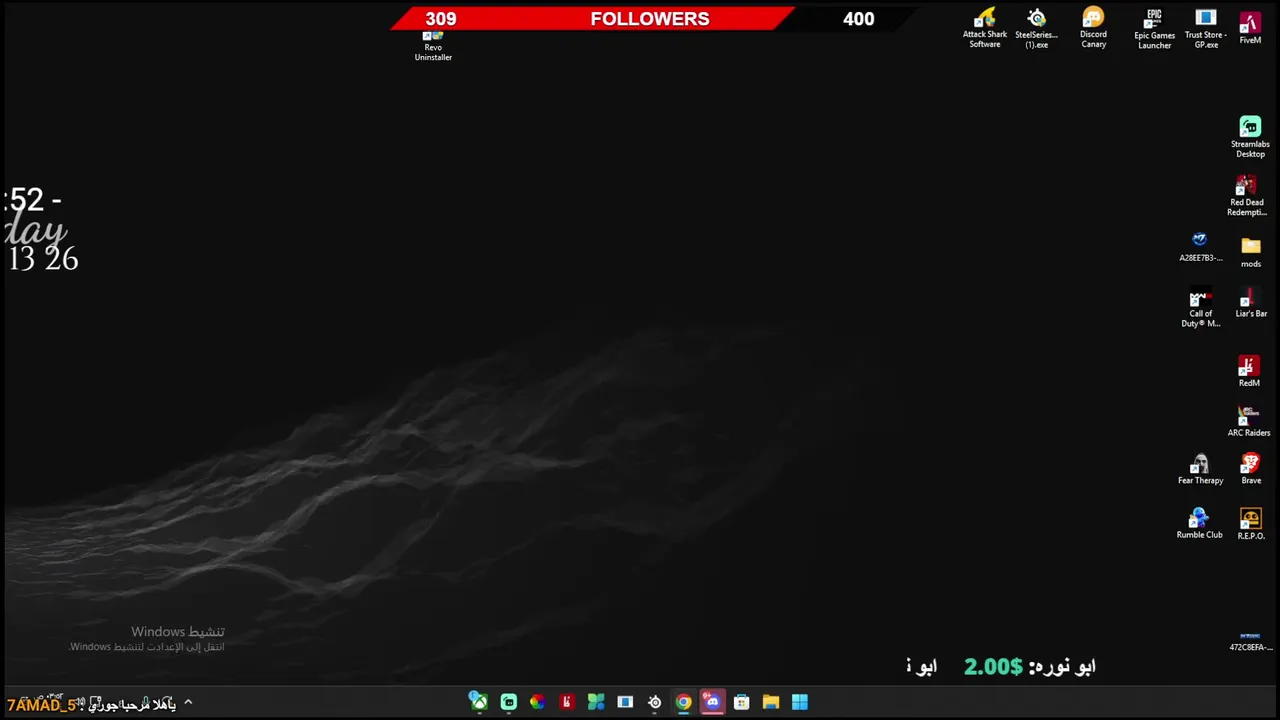This screenshot has height=720, width=1280.
Task: Open the Windows Start menu
Action: (800, 702)
